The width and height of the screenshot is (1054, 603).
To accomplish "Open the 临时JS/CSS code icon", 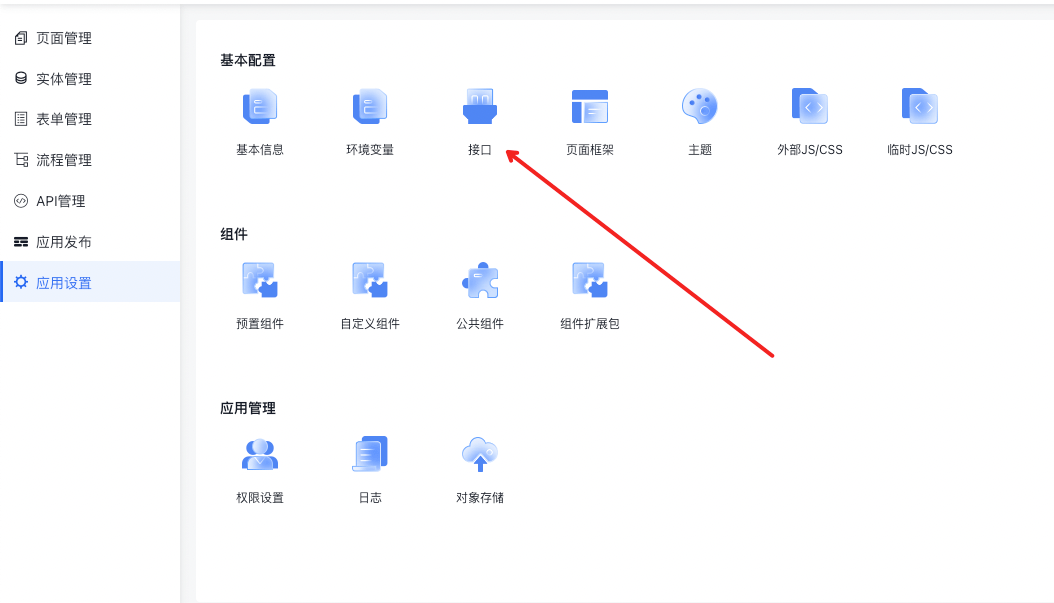I will pyautogui.click(x=920, y=107).
